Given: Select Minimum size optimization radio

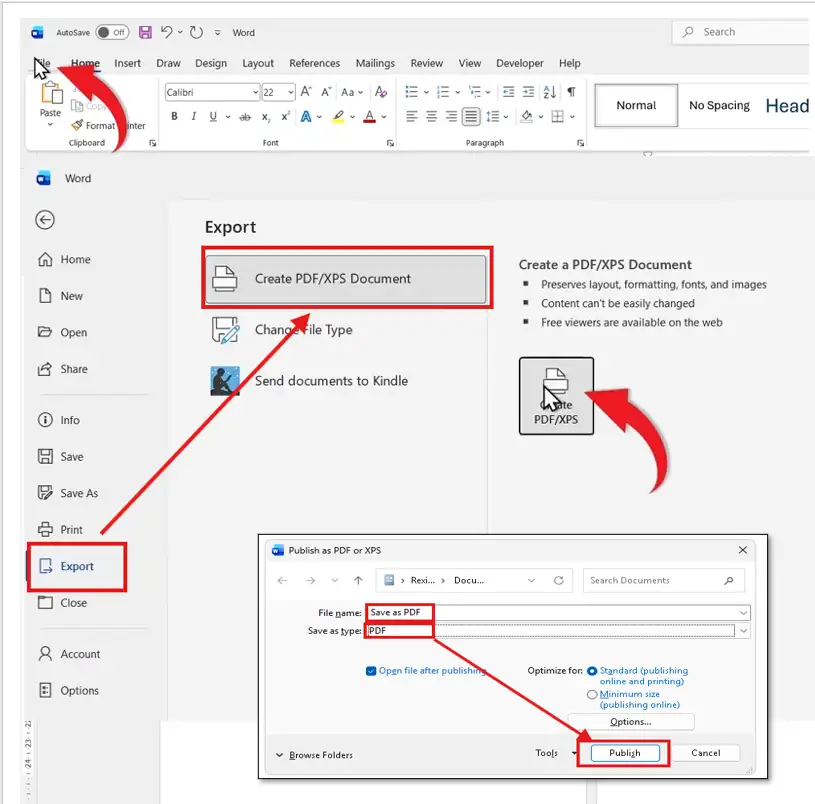Looking at the screenshot, I should pos(591,694).
